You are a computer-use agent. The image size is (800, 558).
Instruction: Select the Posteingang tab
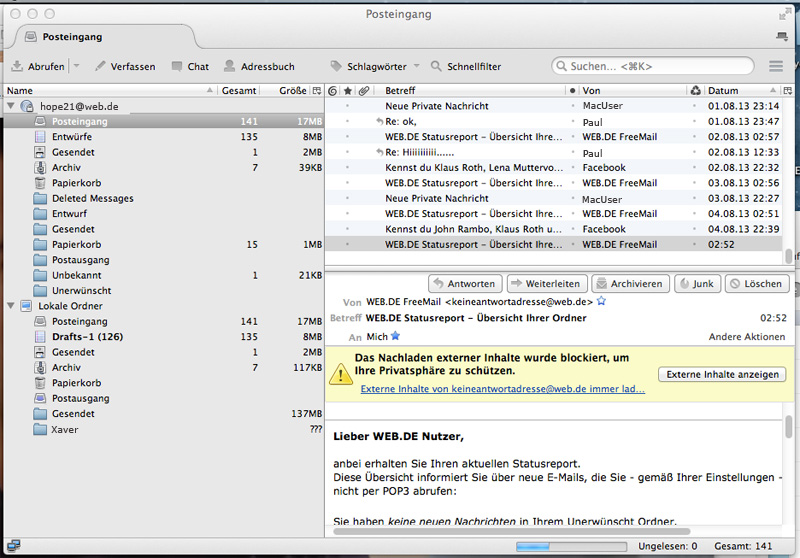point(70,37)
